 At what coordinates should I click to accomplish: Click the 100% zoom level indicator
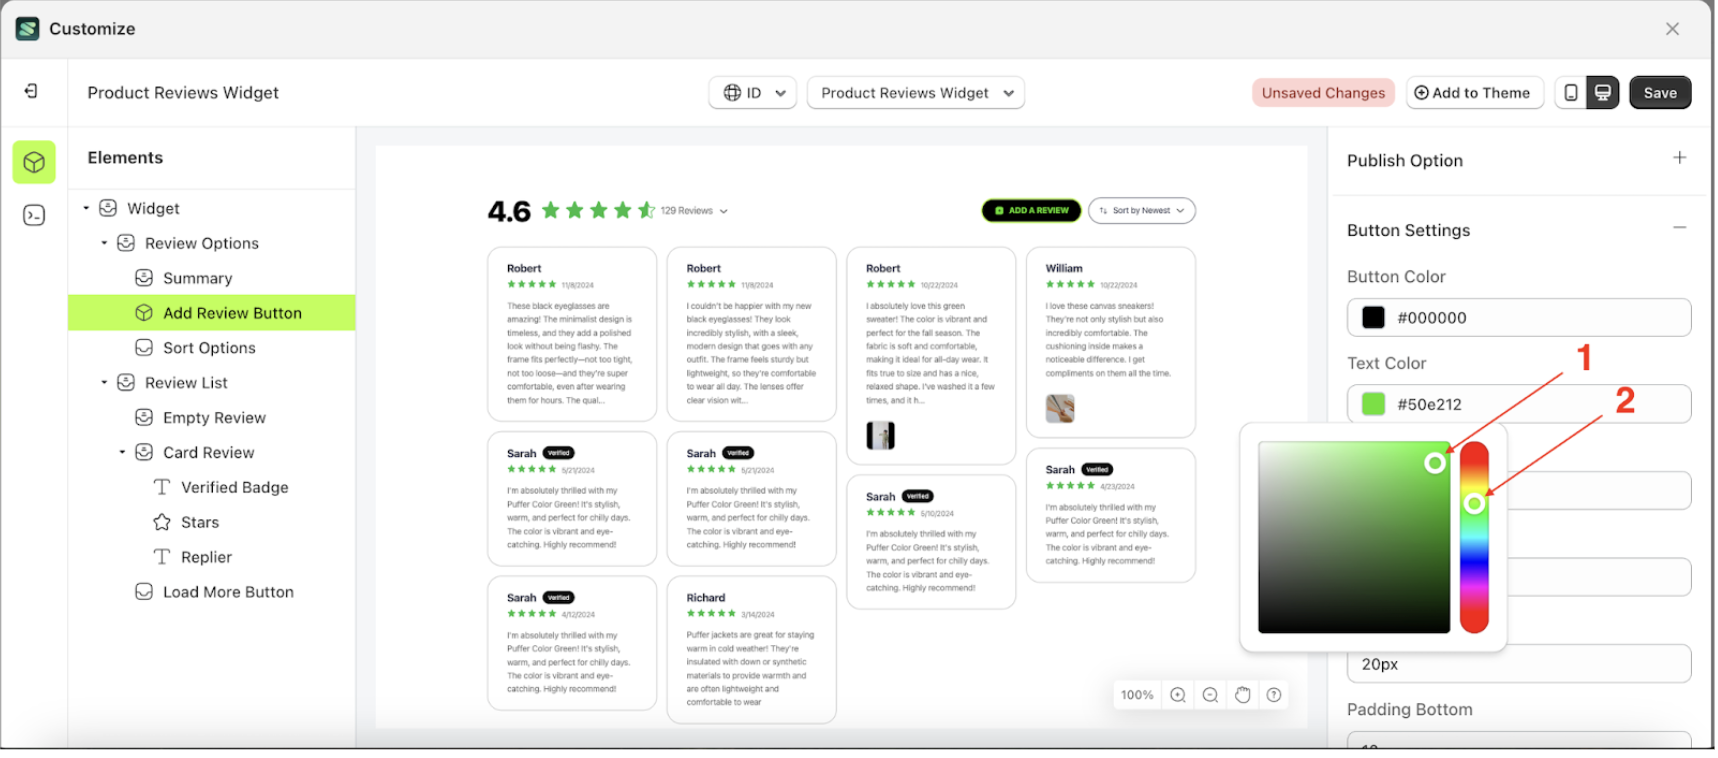click(1137, 695)
